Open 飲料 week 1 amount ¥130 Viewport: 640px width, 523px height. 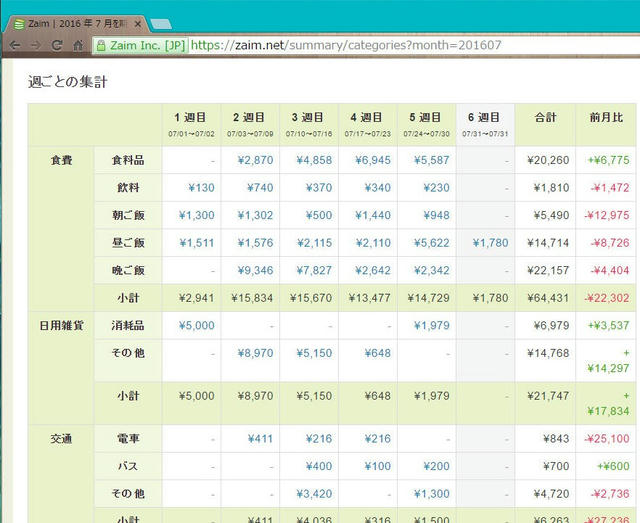[202, 188]
